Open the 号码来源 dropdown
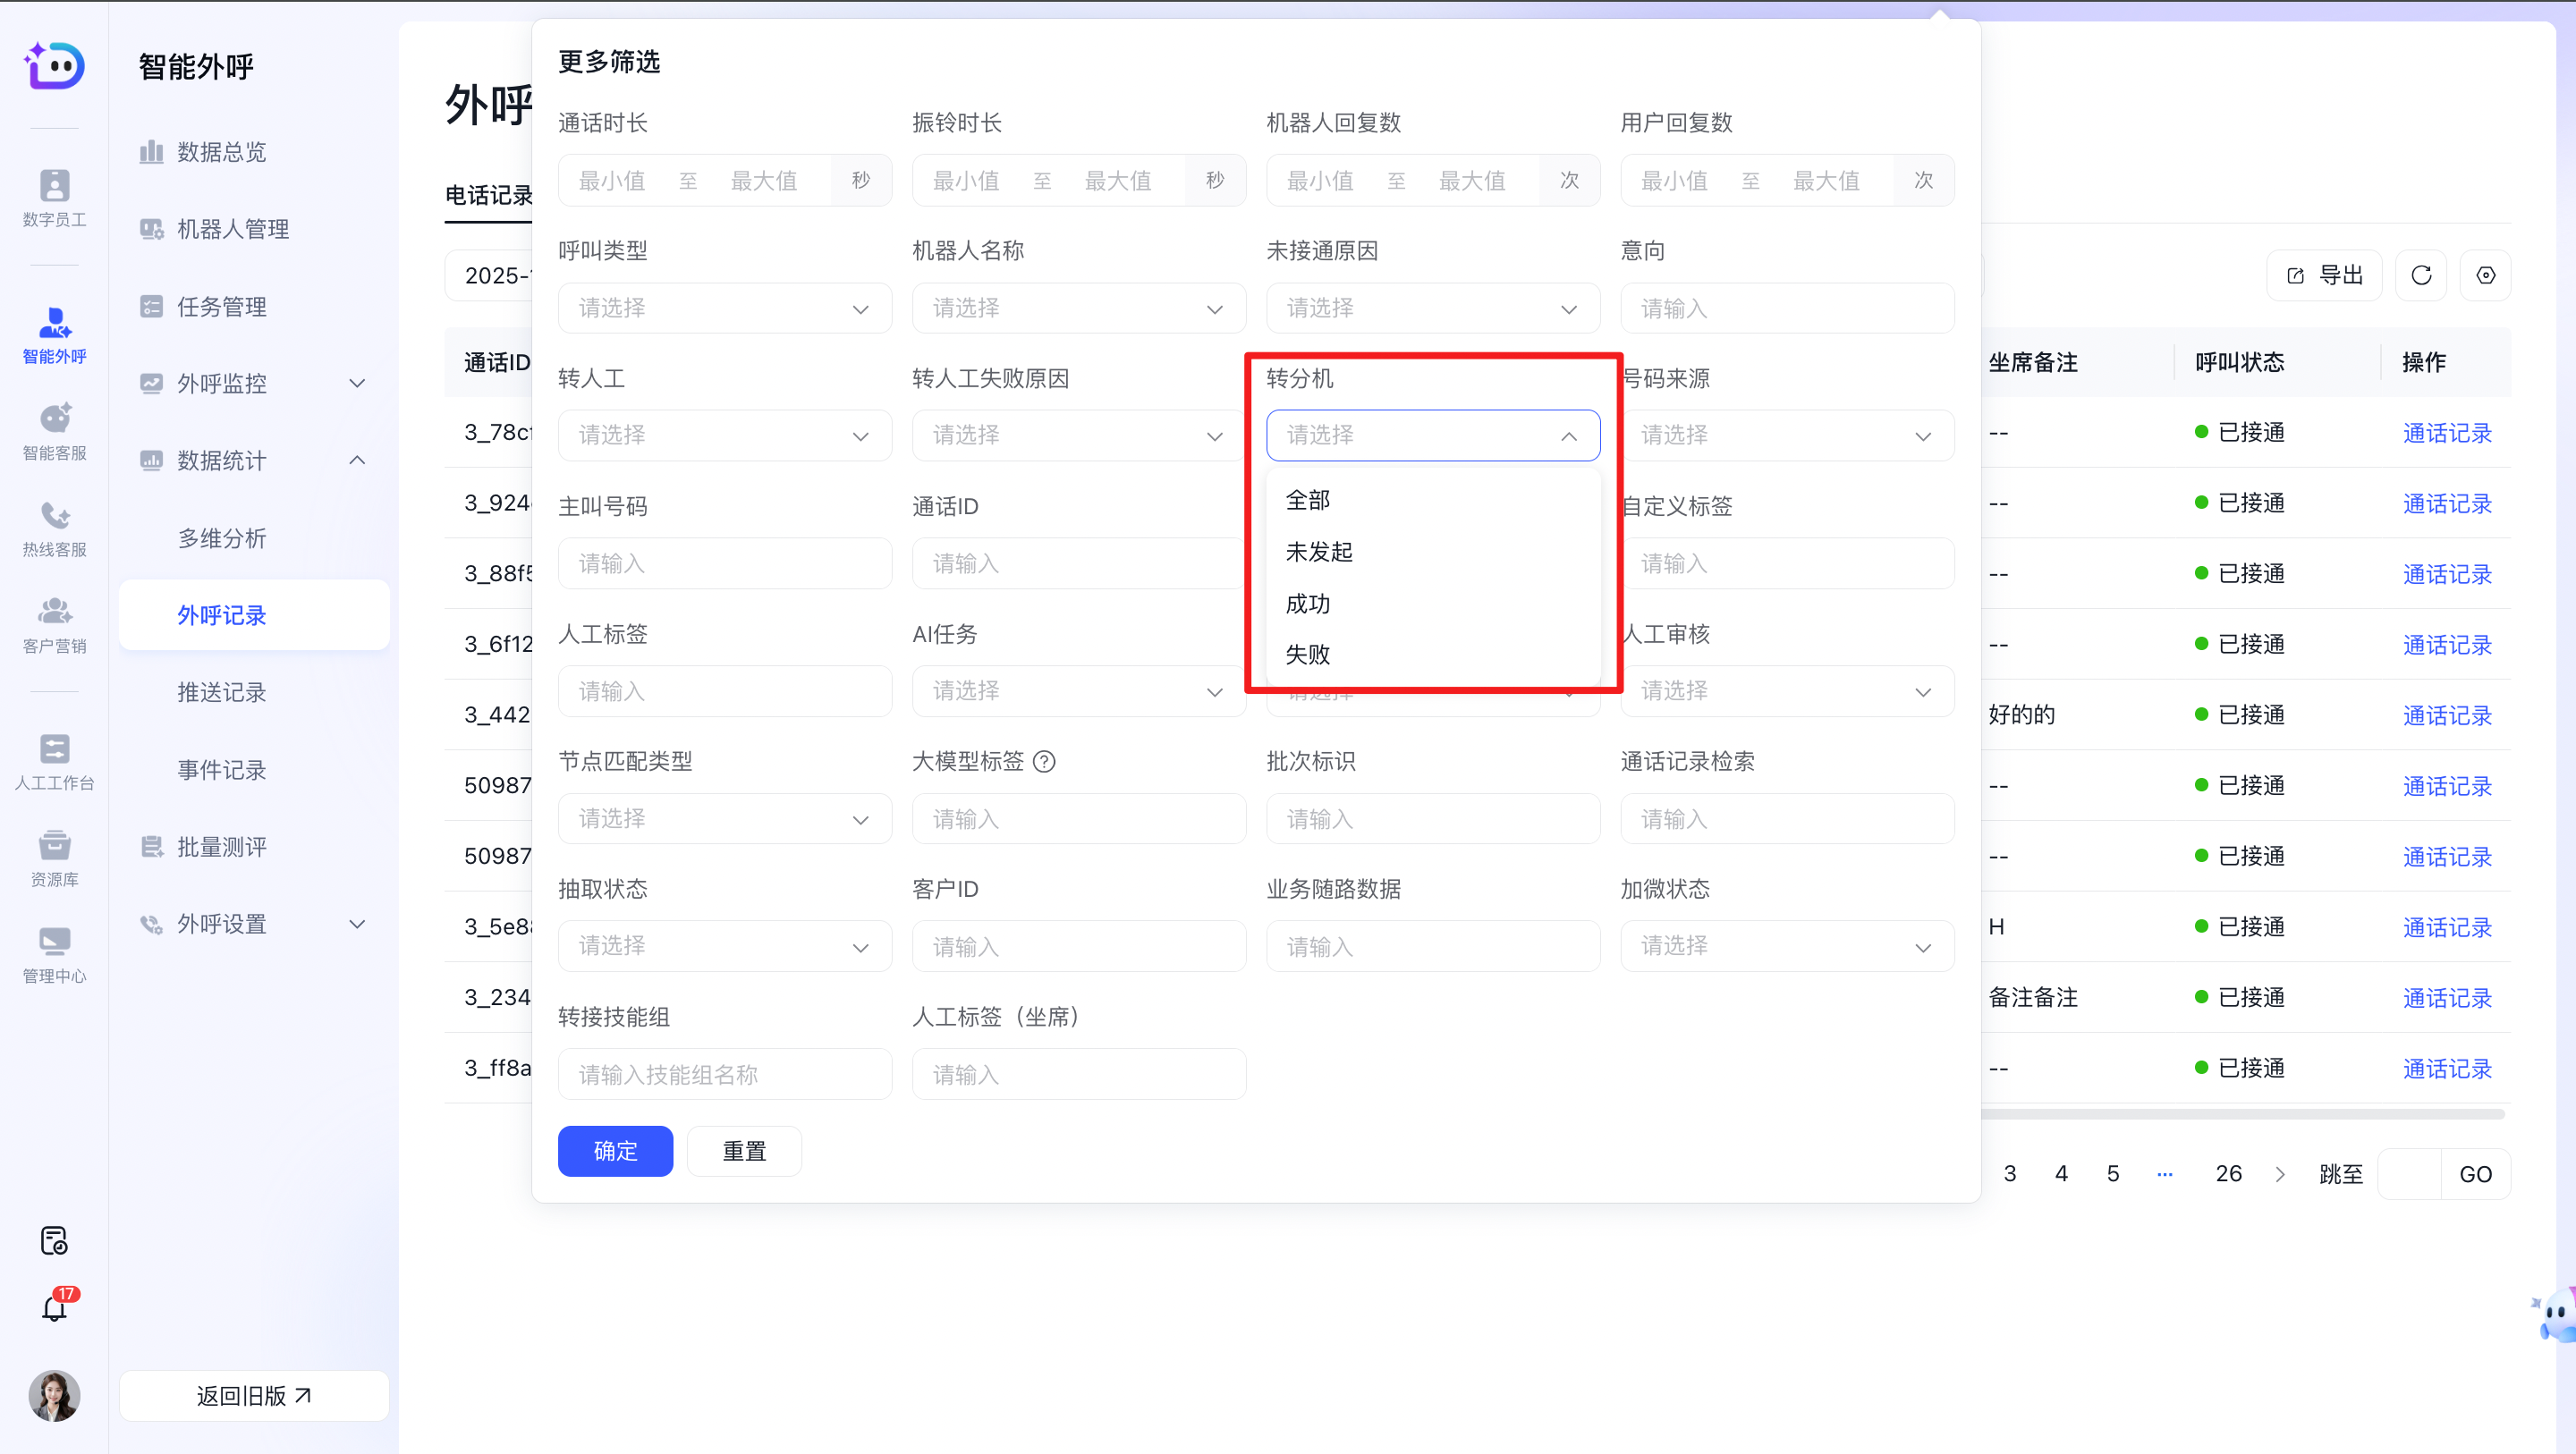This screenshot has height=1454, width=2576. (x=1787, y=435)
